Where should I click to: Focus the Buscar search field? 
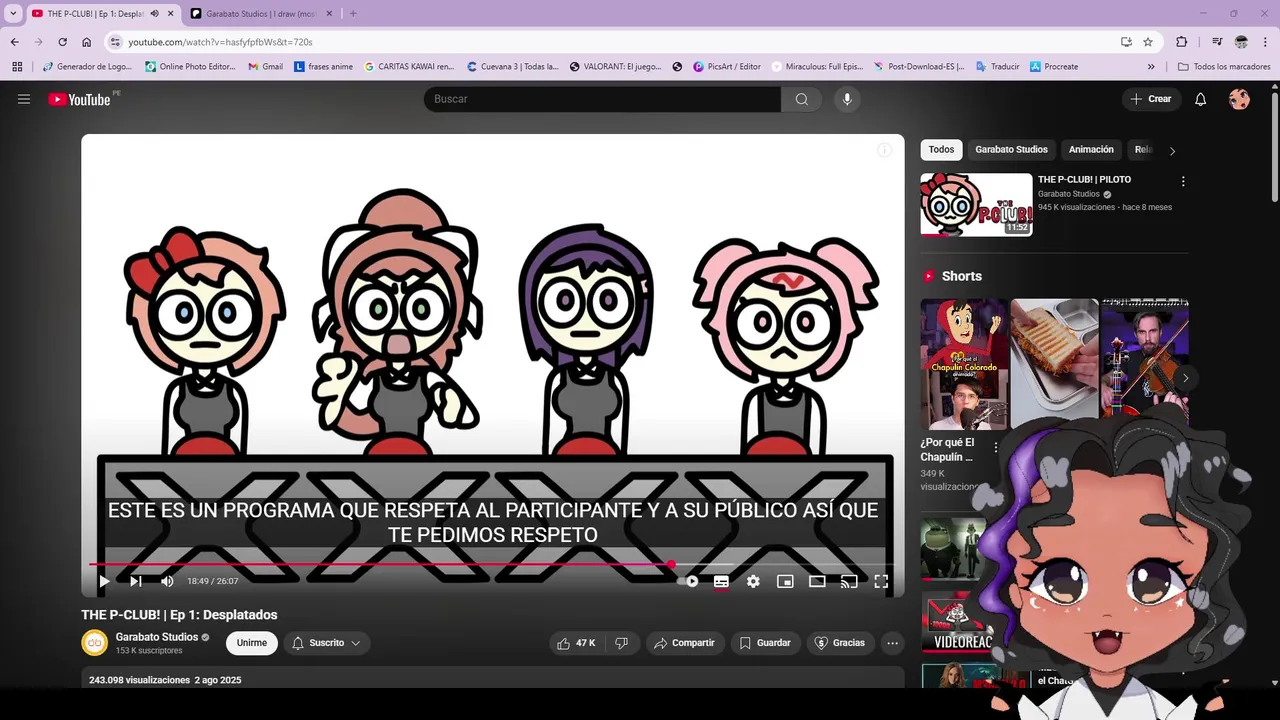[602, 99]
